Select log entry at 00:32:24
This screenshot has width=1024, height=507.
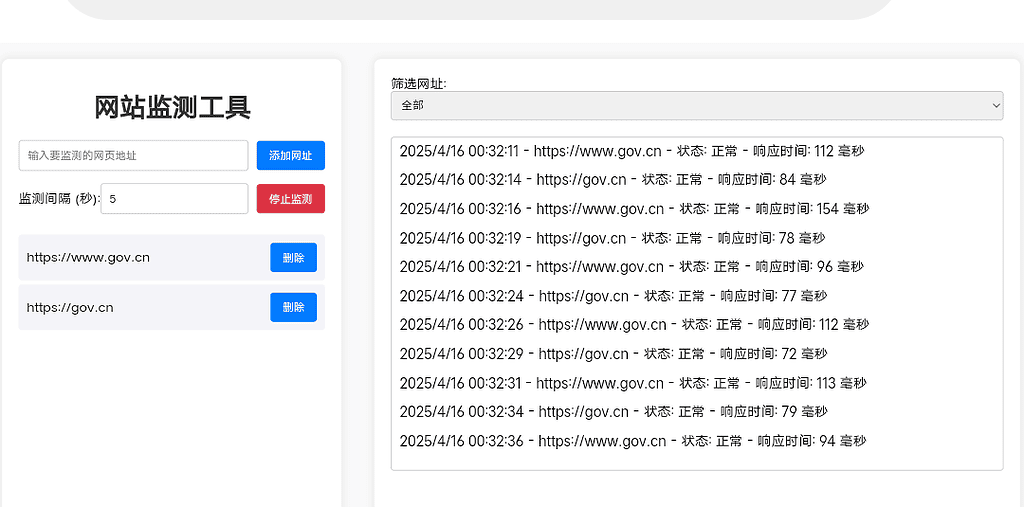(613, 296)
